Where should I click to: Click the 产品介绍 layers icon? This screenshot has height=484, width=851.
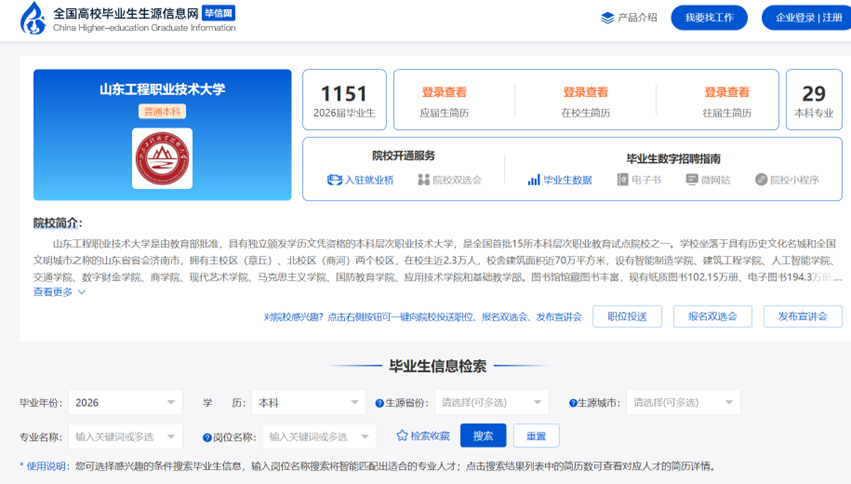[x=607, y=18]
